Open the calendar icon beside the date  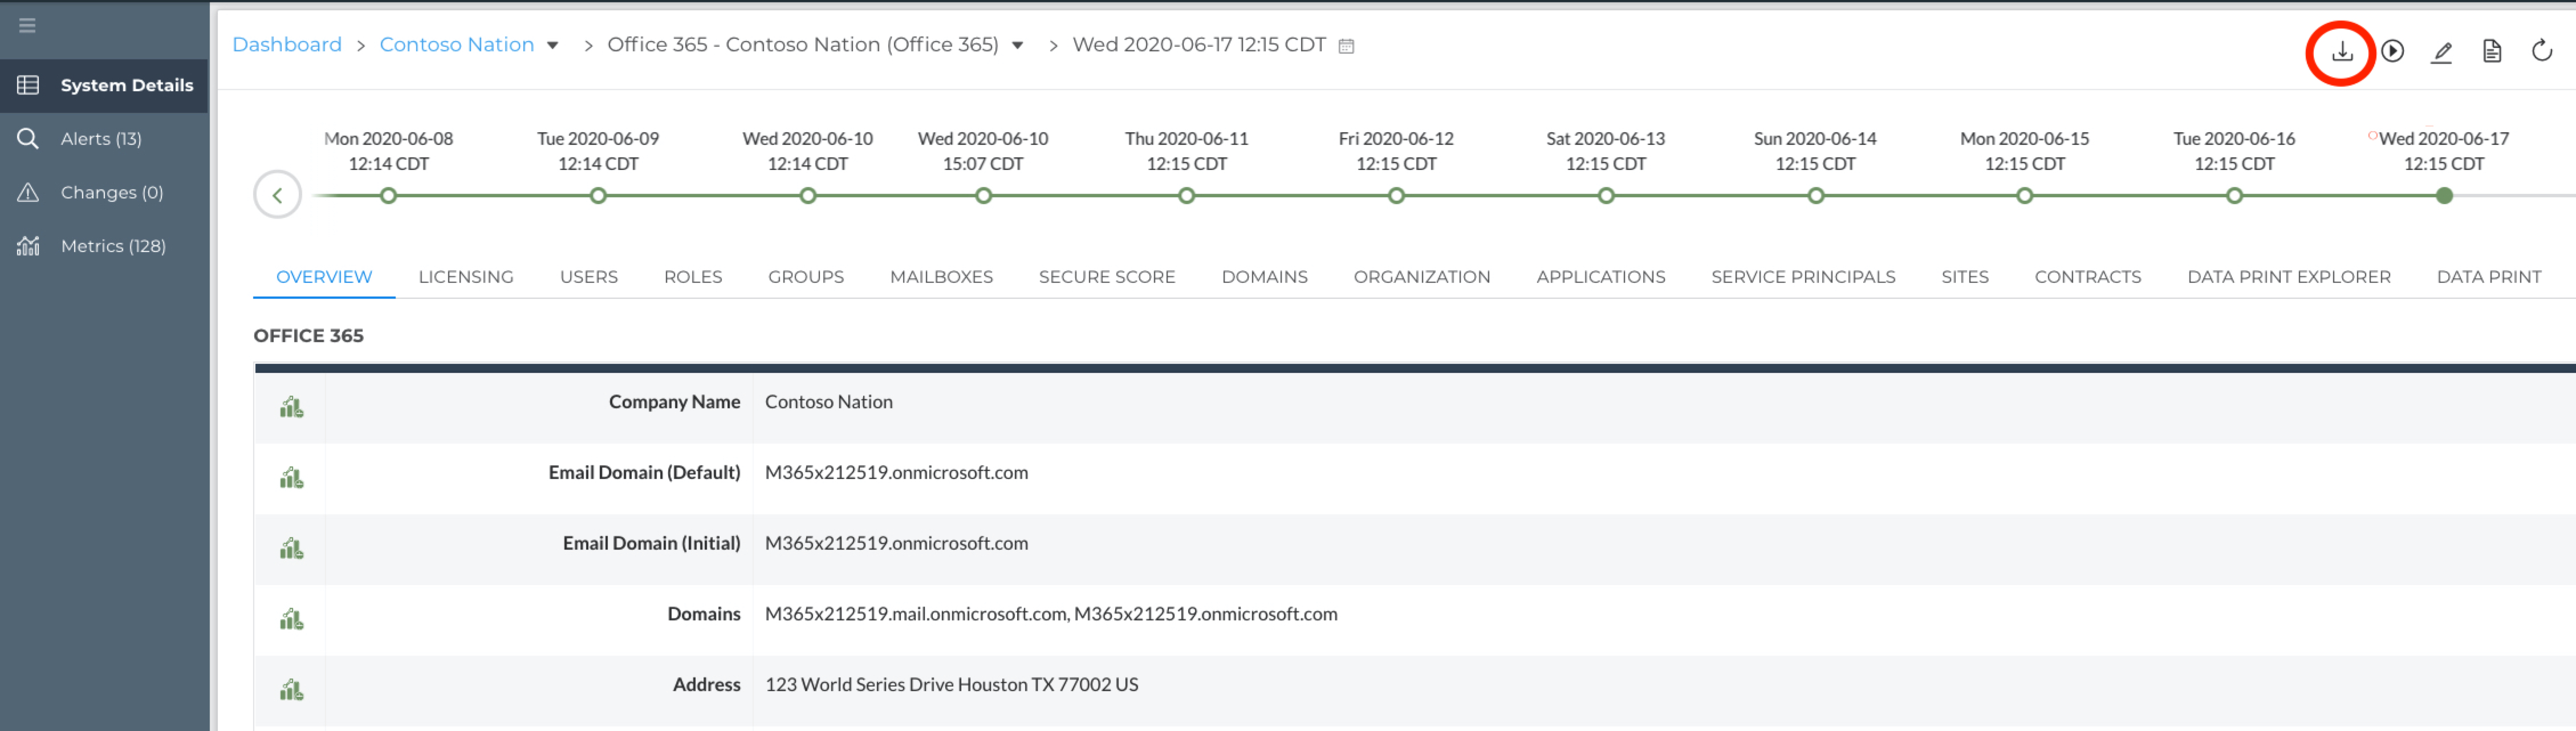1346,46
